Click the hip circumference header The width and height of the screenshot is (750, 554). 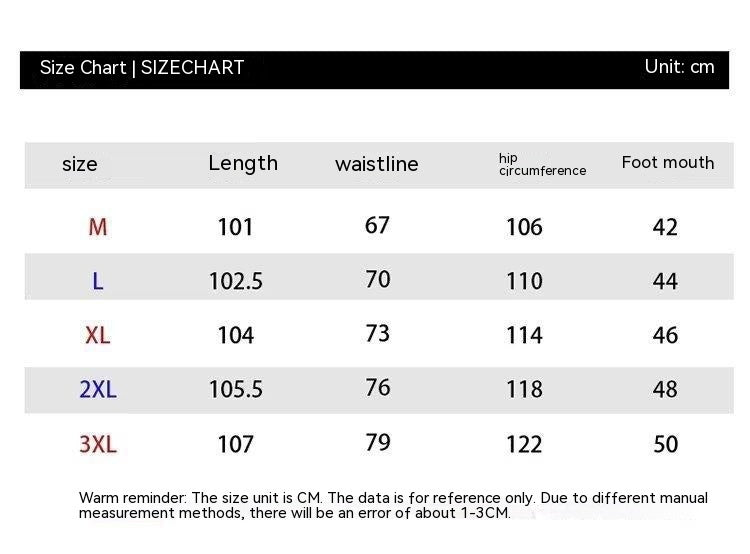tap(542, 164)
